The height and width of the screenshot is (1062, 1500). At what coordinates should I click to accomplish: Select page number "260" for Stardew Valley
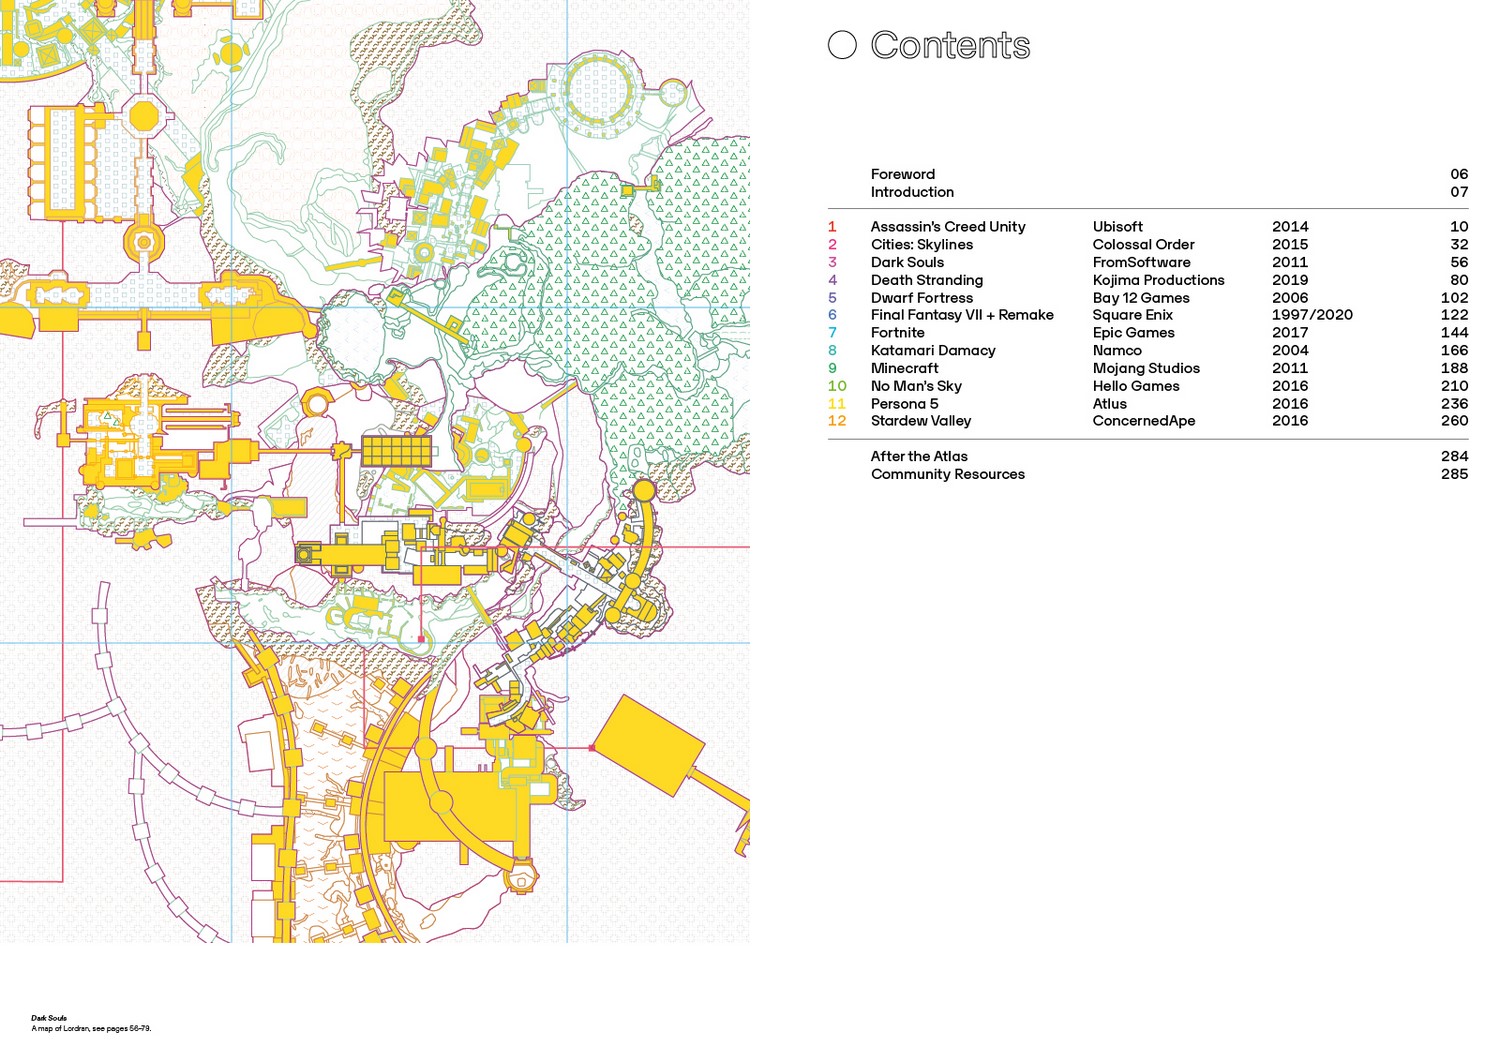coord(1455,421)
